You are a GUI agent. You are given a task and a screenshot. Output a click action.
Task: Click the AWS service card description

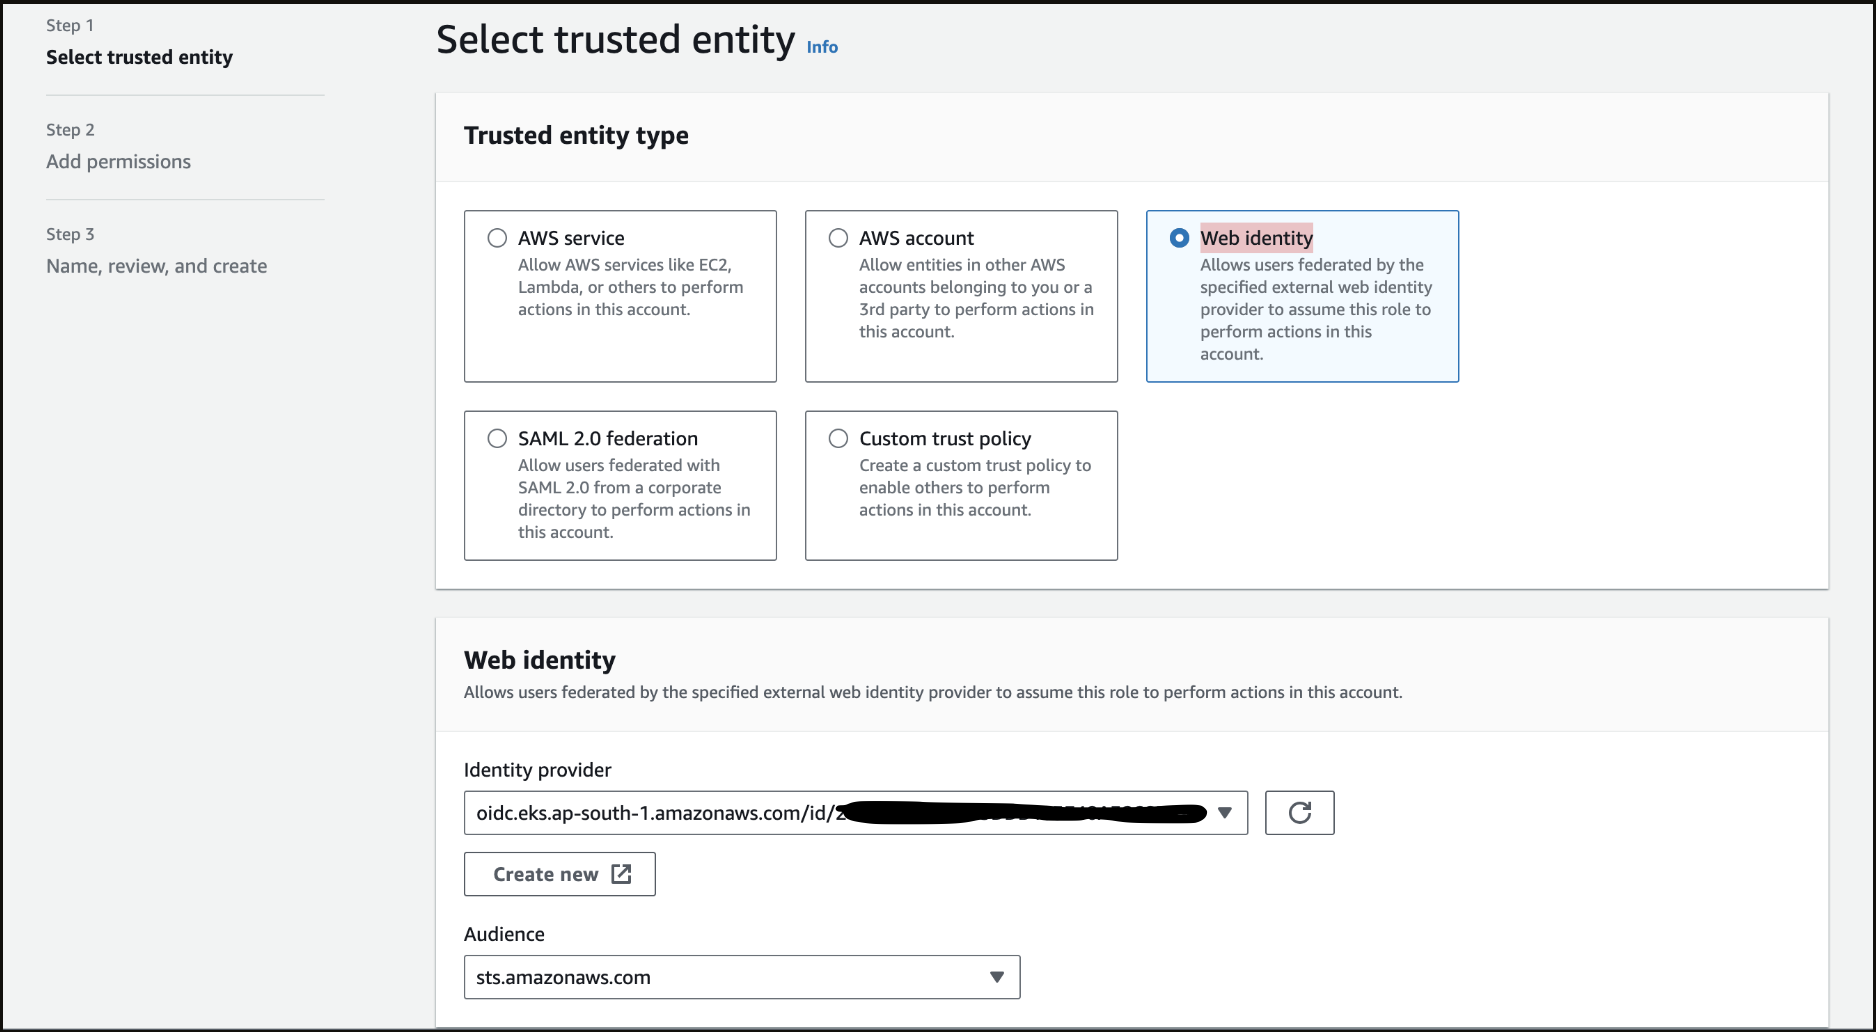coord(630,288)
